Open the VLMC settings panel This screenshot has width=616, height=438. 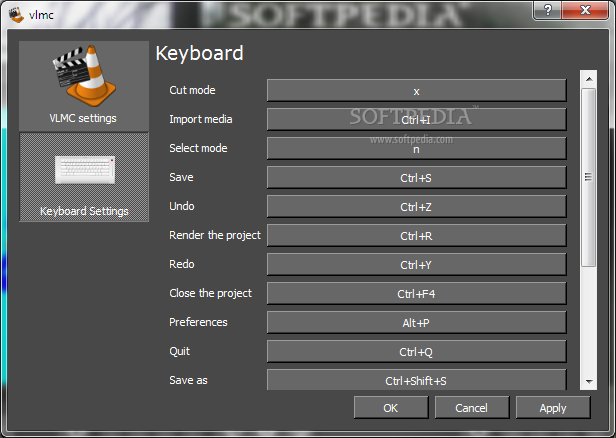click(x=84, y=86)
